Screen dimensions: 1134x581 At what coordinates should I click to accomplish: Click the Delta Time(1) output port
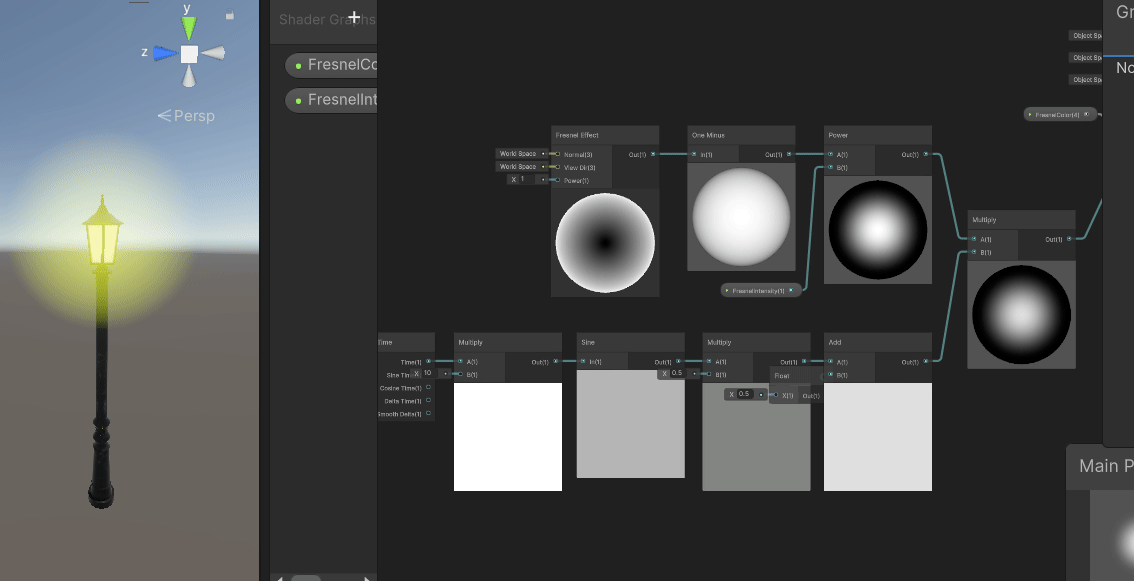[428, 401]
